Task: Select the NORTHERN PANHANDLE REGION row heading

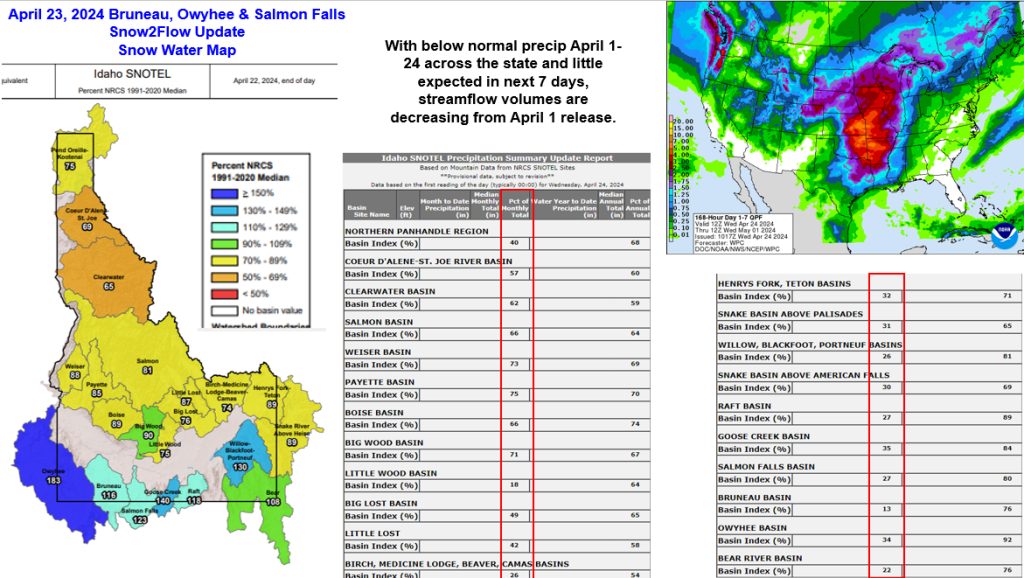Action: [401, 230]
